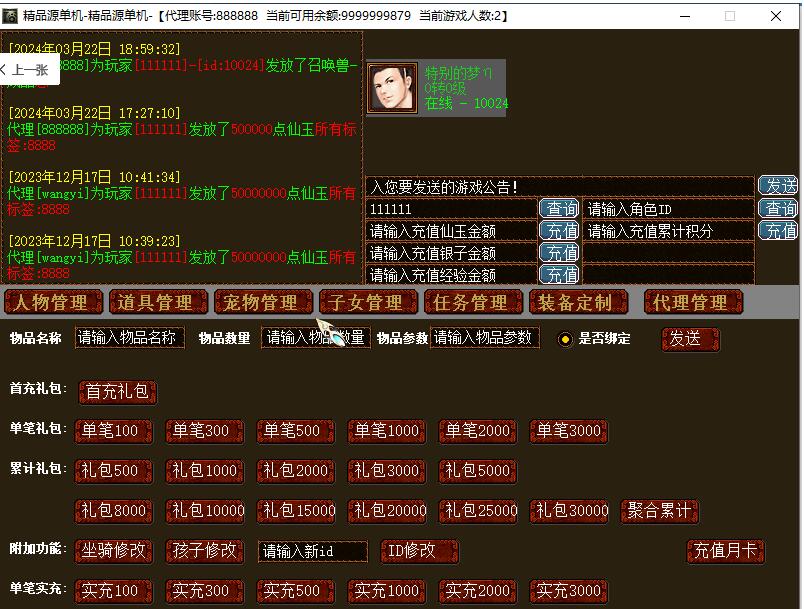Open the 人物管理 tab

click(x=52, y=302)
